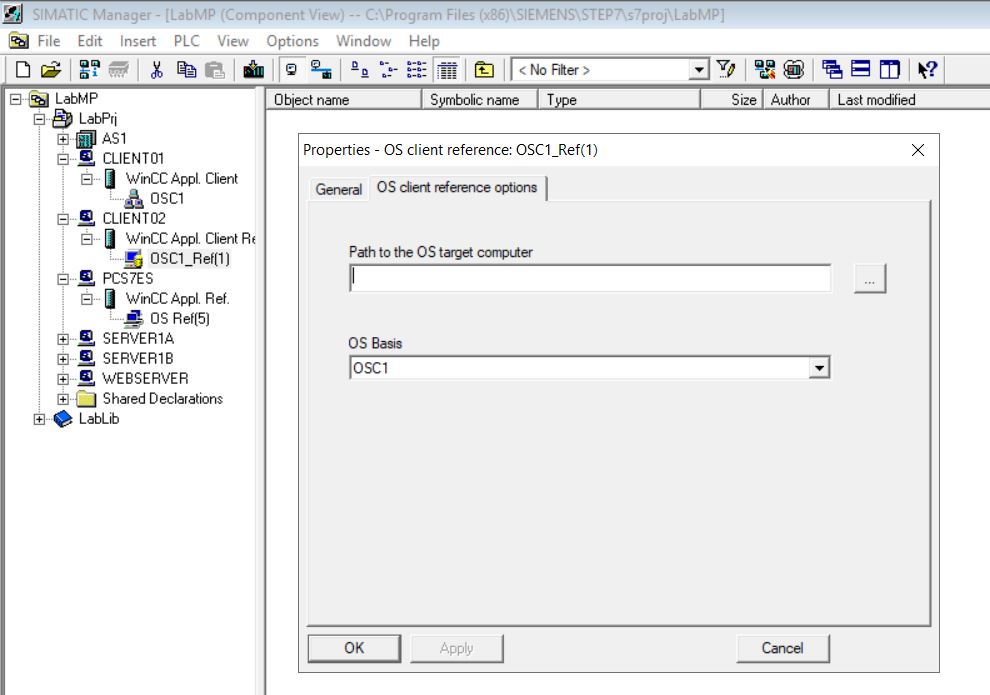
Task: Click the OS target computer path field
Action: coord(590,278)
